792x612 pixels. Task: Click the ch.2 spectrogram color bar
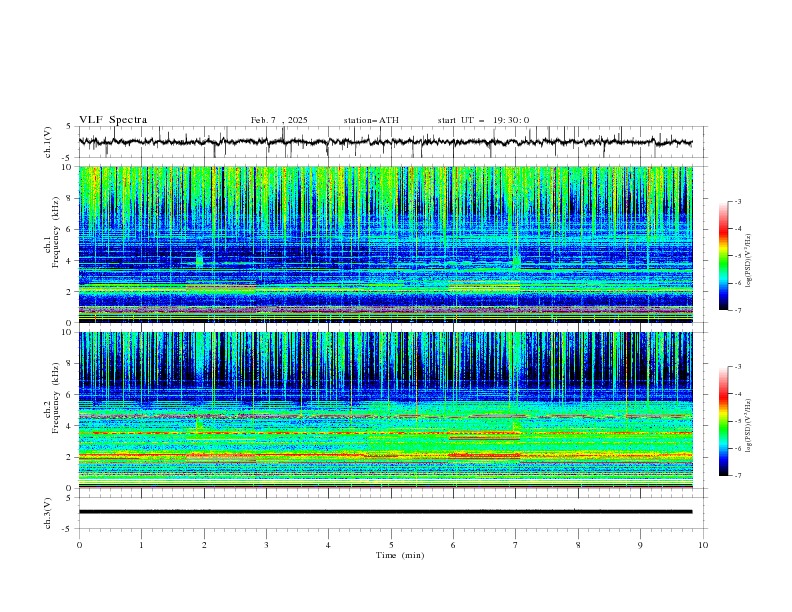[x=723, y=421]
